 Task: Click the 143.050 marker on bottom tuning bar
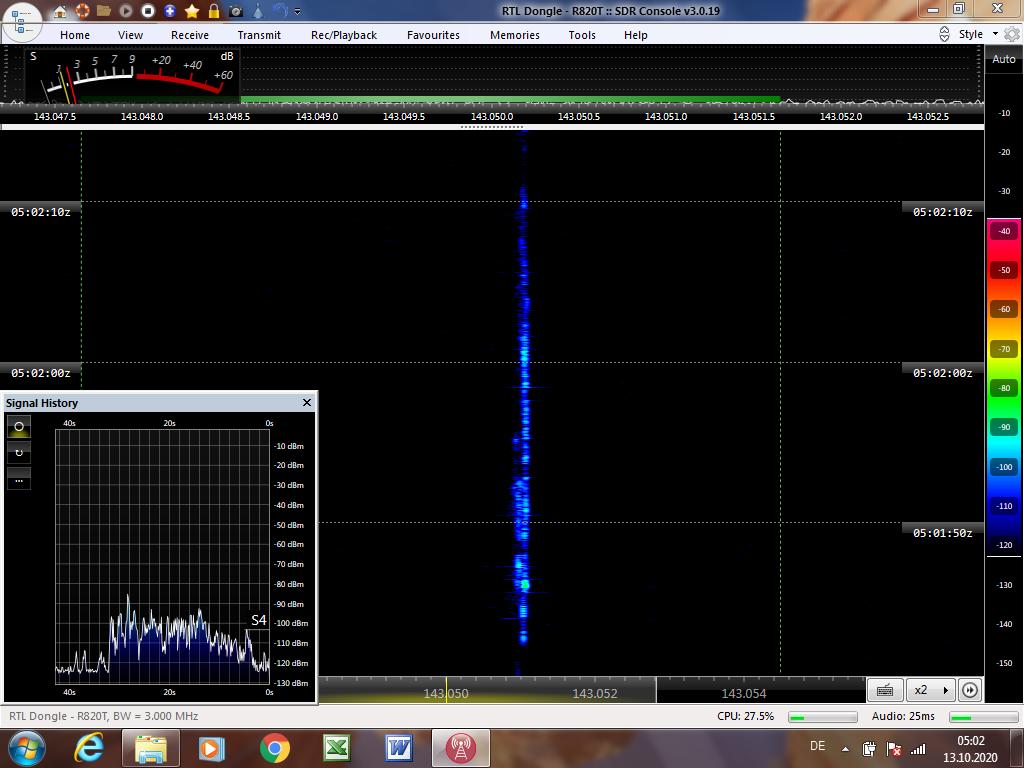(446, 693)
